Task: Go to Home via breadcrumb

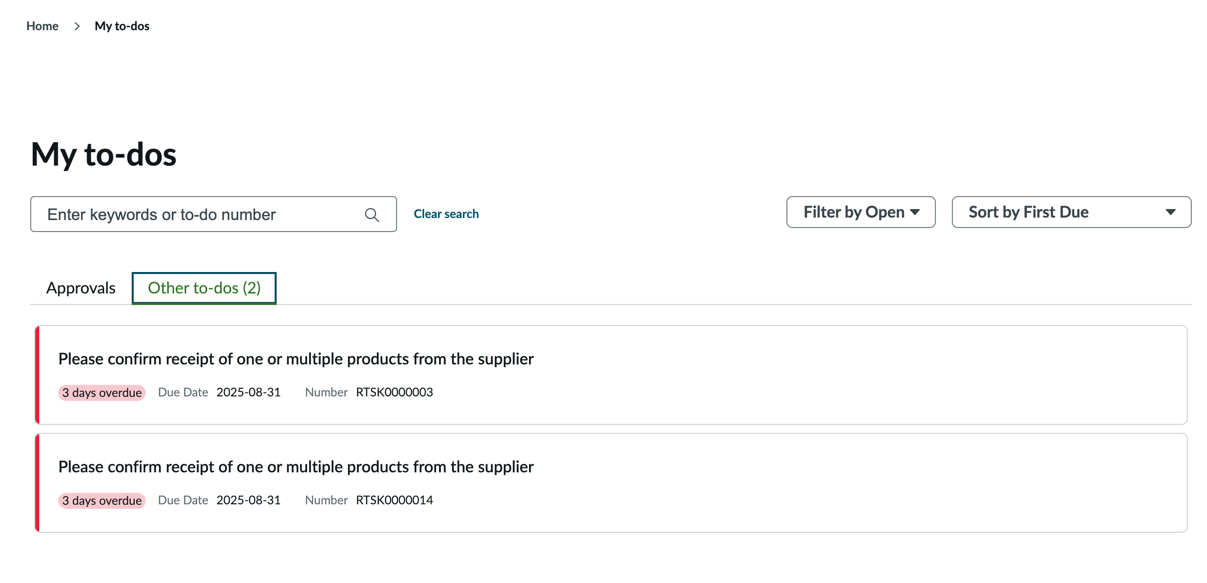Action: point(42,26)
